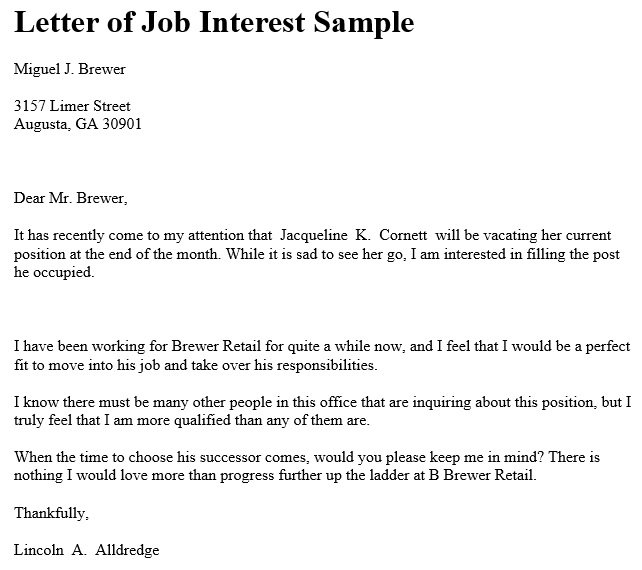Image resolution: width=642 pixels, height=570 pixels.
Task: Click the Augusta, GA 30901 line
Action: click(78, 124)
